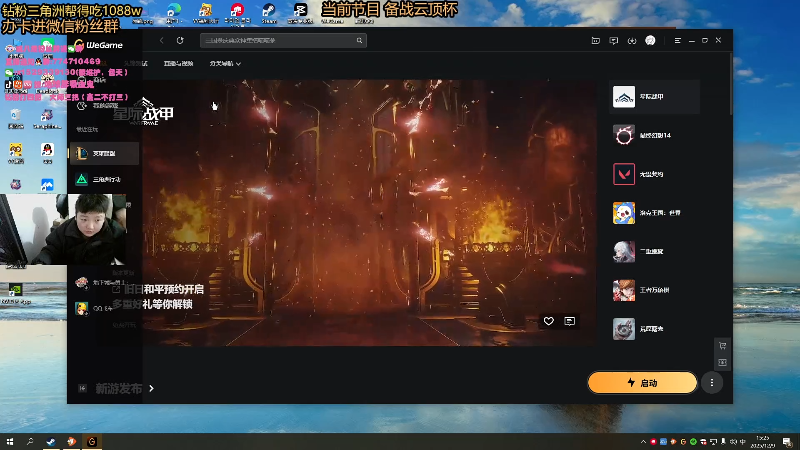This screenshot has height=450, width=800.
Task: Focus the WeGame search field
Action: (x=283, y=40)
